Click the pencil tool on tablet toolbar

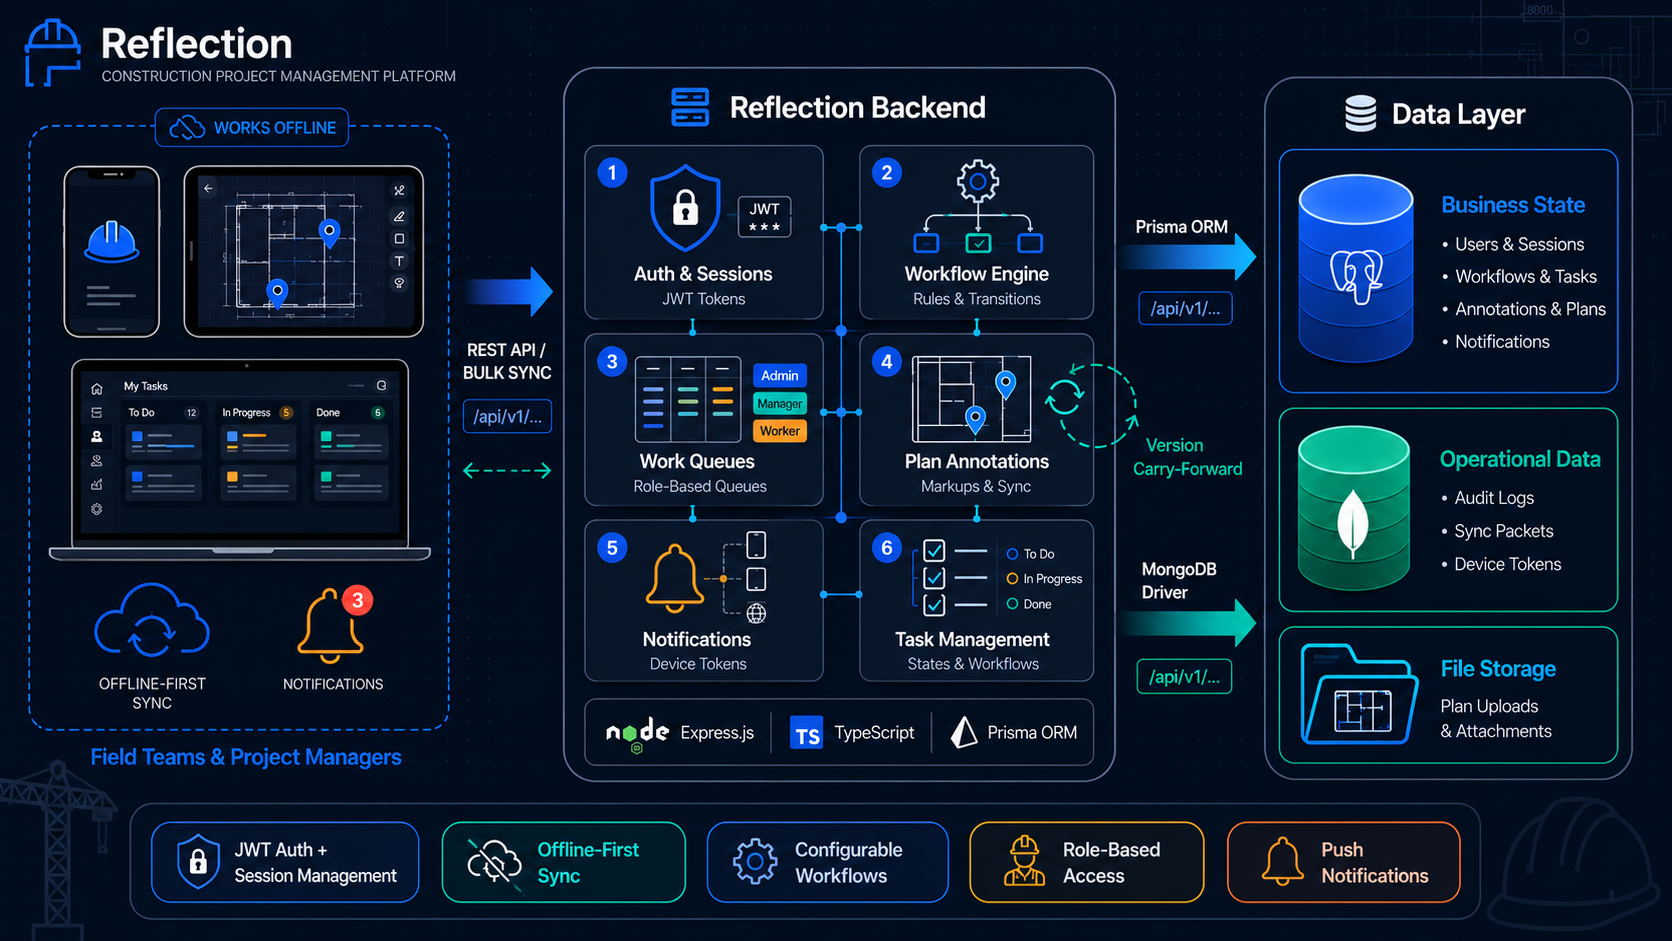point(399,216)
